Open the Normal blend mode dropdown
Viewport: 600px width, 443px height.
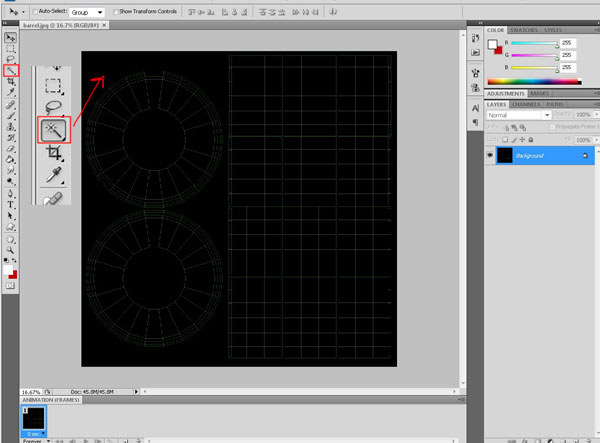pyautogui.click(x=518, y=115)
